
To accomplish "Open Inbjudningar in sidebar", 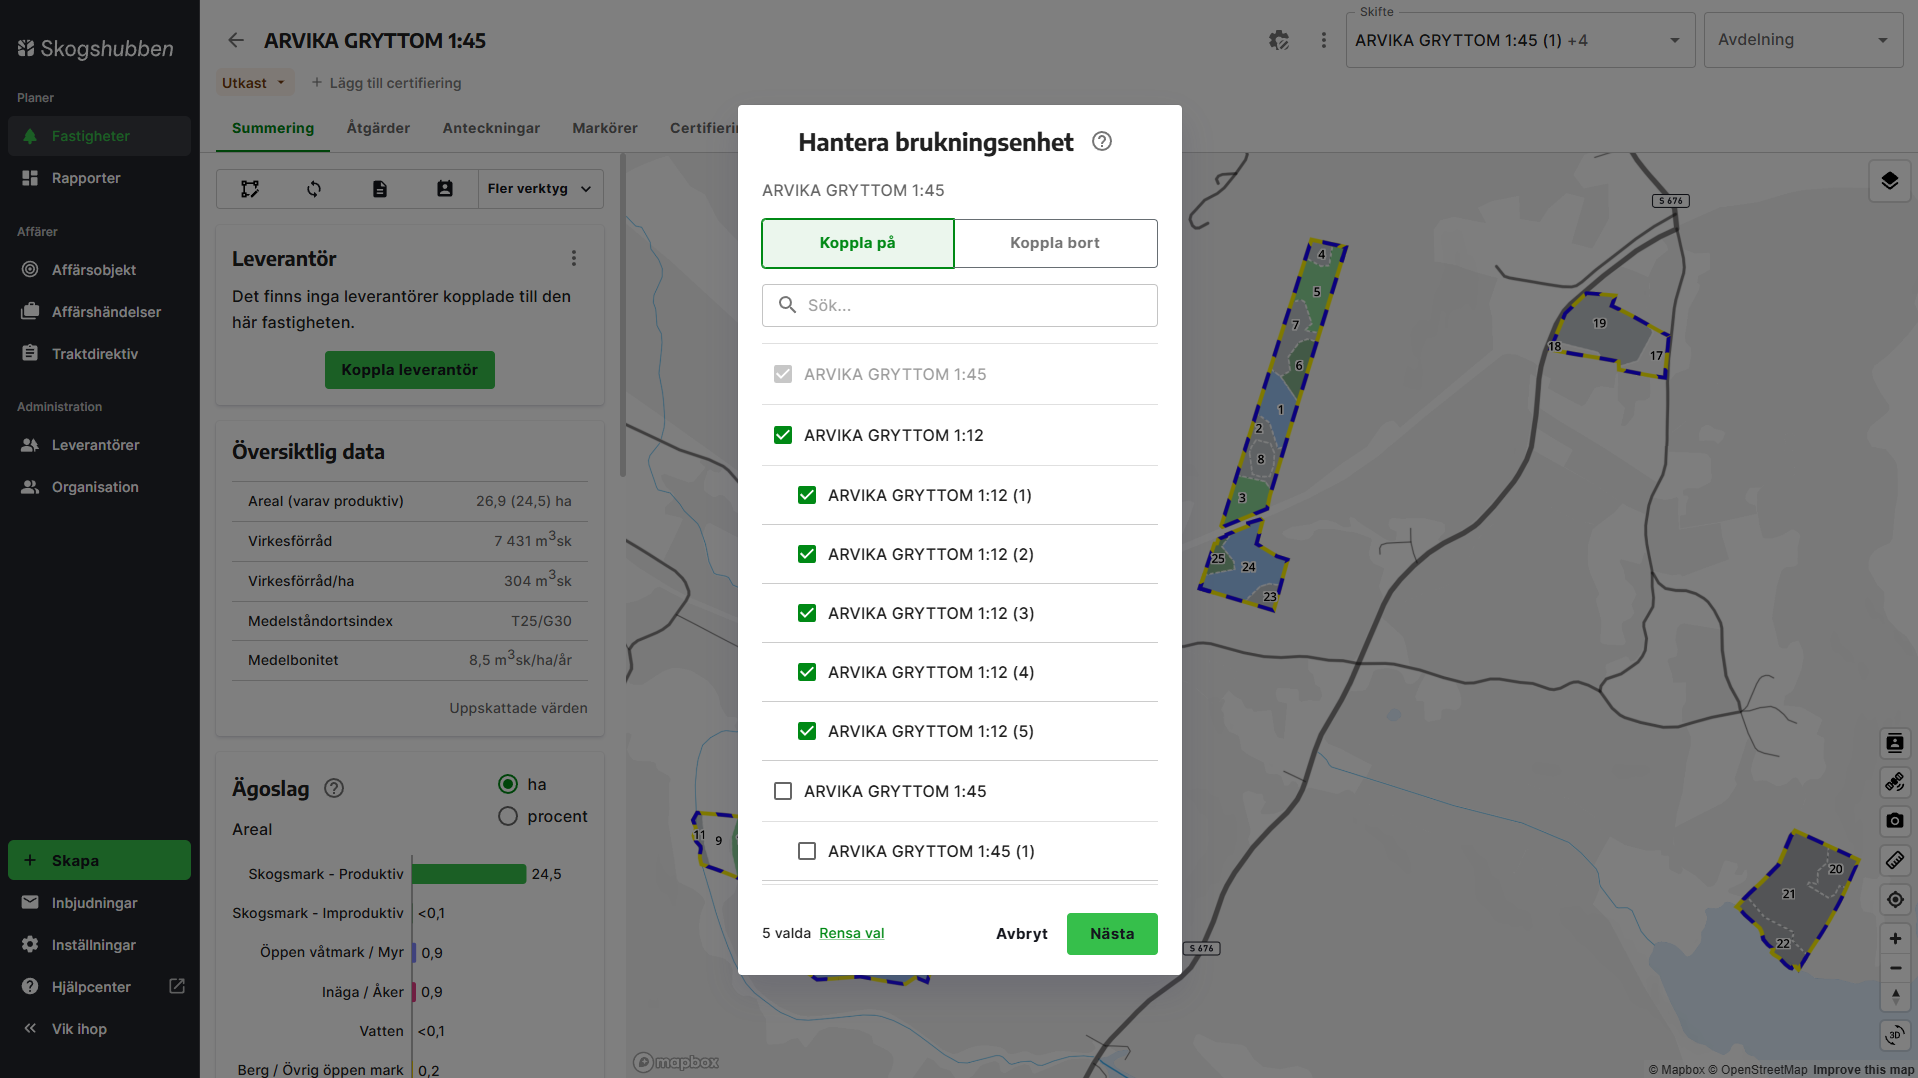I will coord(99,903).
